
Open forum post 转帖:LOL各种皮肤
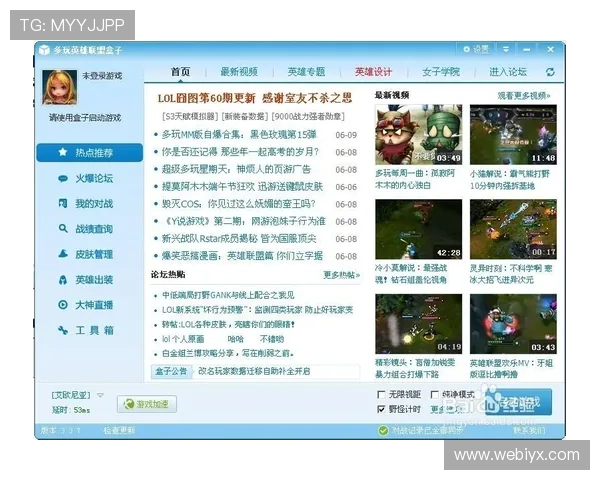click(x=228, y=324)
